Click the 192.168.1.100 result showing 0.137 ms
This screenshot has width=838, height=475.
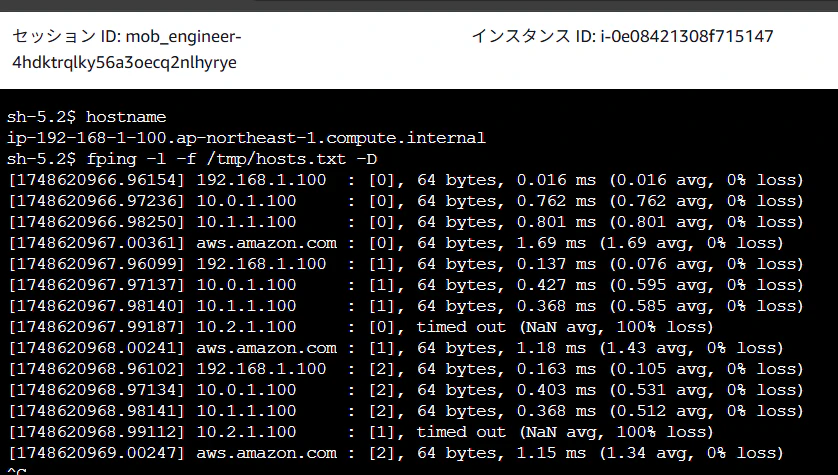(406, 264)
